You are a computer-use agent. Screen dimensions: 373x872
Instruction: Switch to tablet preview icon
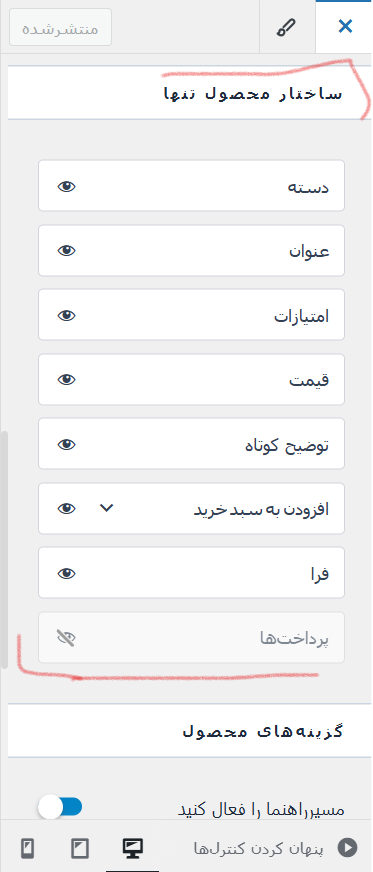coord(80,848)
